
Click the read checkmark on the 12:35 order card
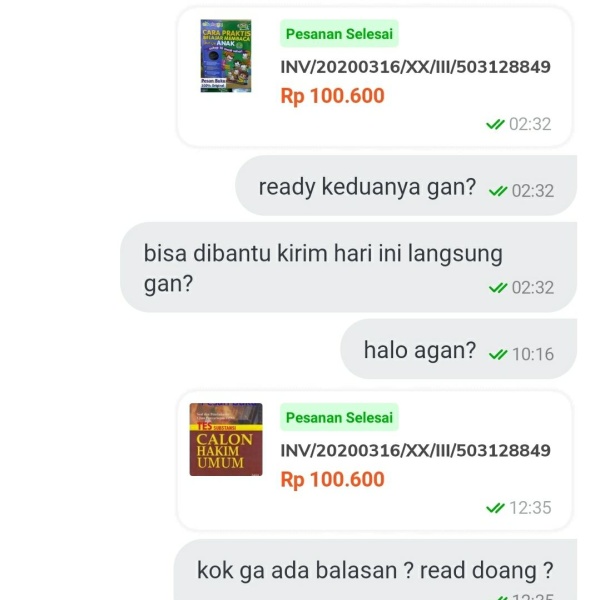coord(495,508)
